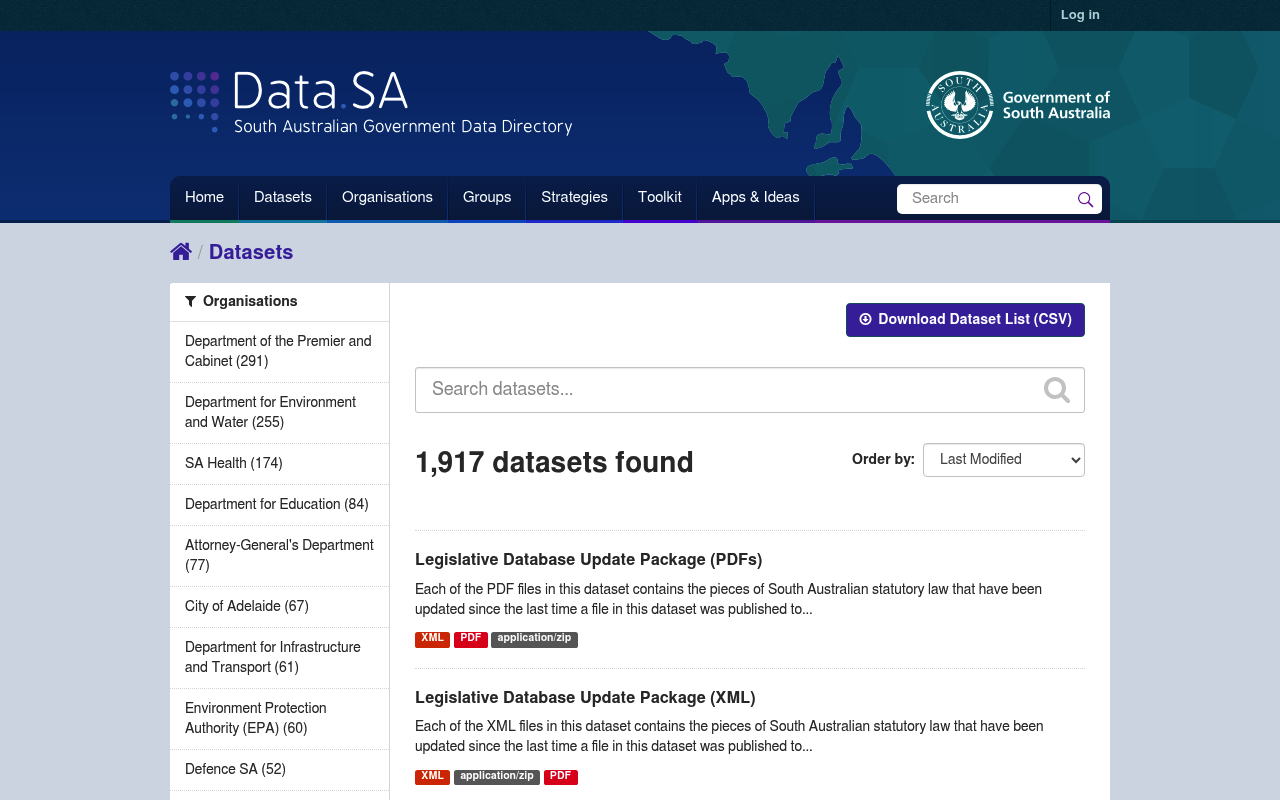Viewport: 1280px width, 800px height.
Task: Click application/zip tag under the PDFs dataset
Action: pos(534,639)
